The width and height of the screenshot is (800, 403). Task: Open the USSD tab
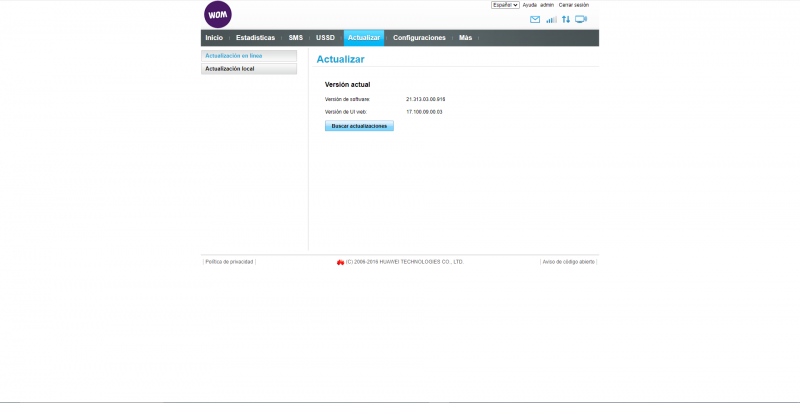325,38
